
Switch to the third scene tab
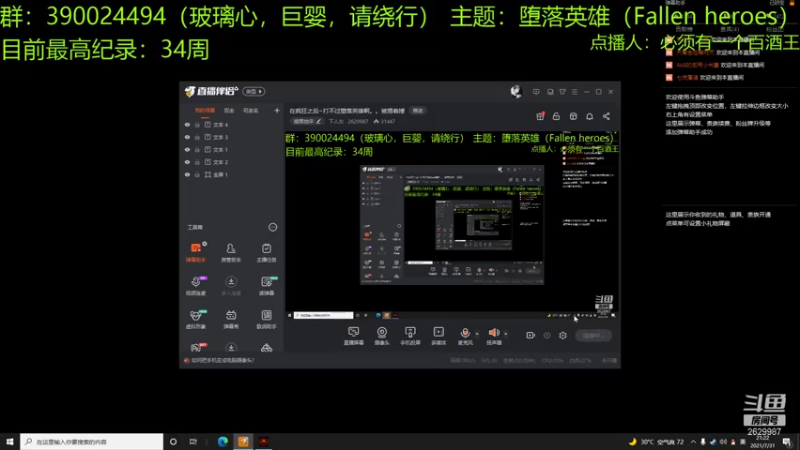[x=251, y=110]
